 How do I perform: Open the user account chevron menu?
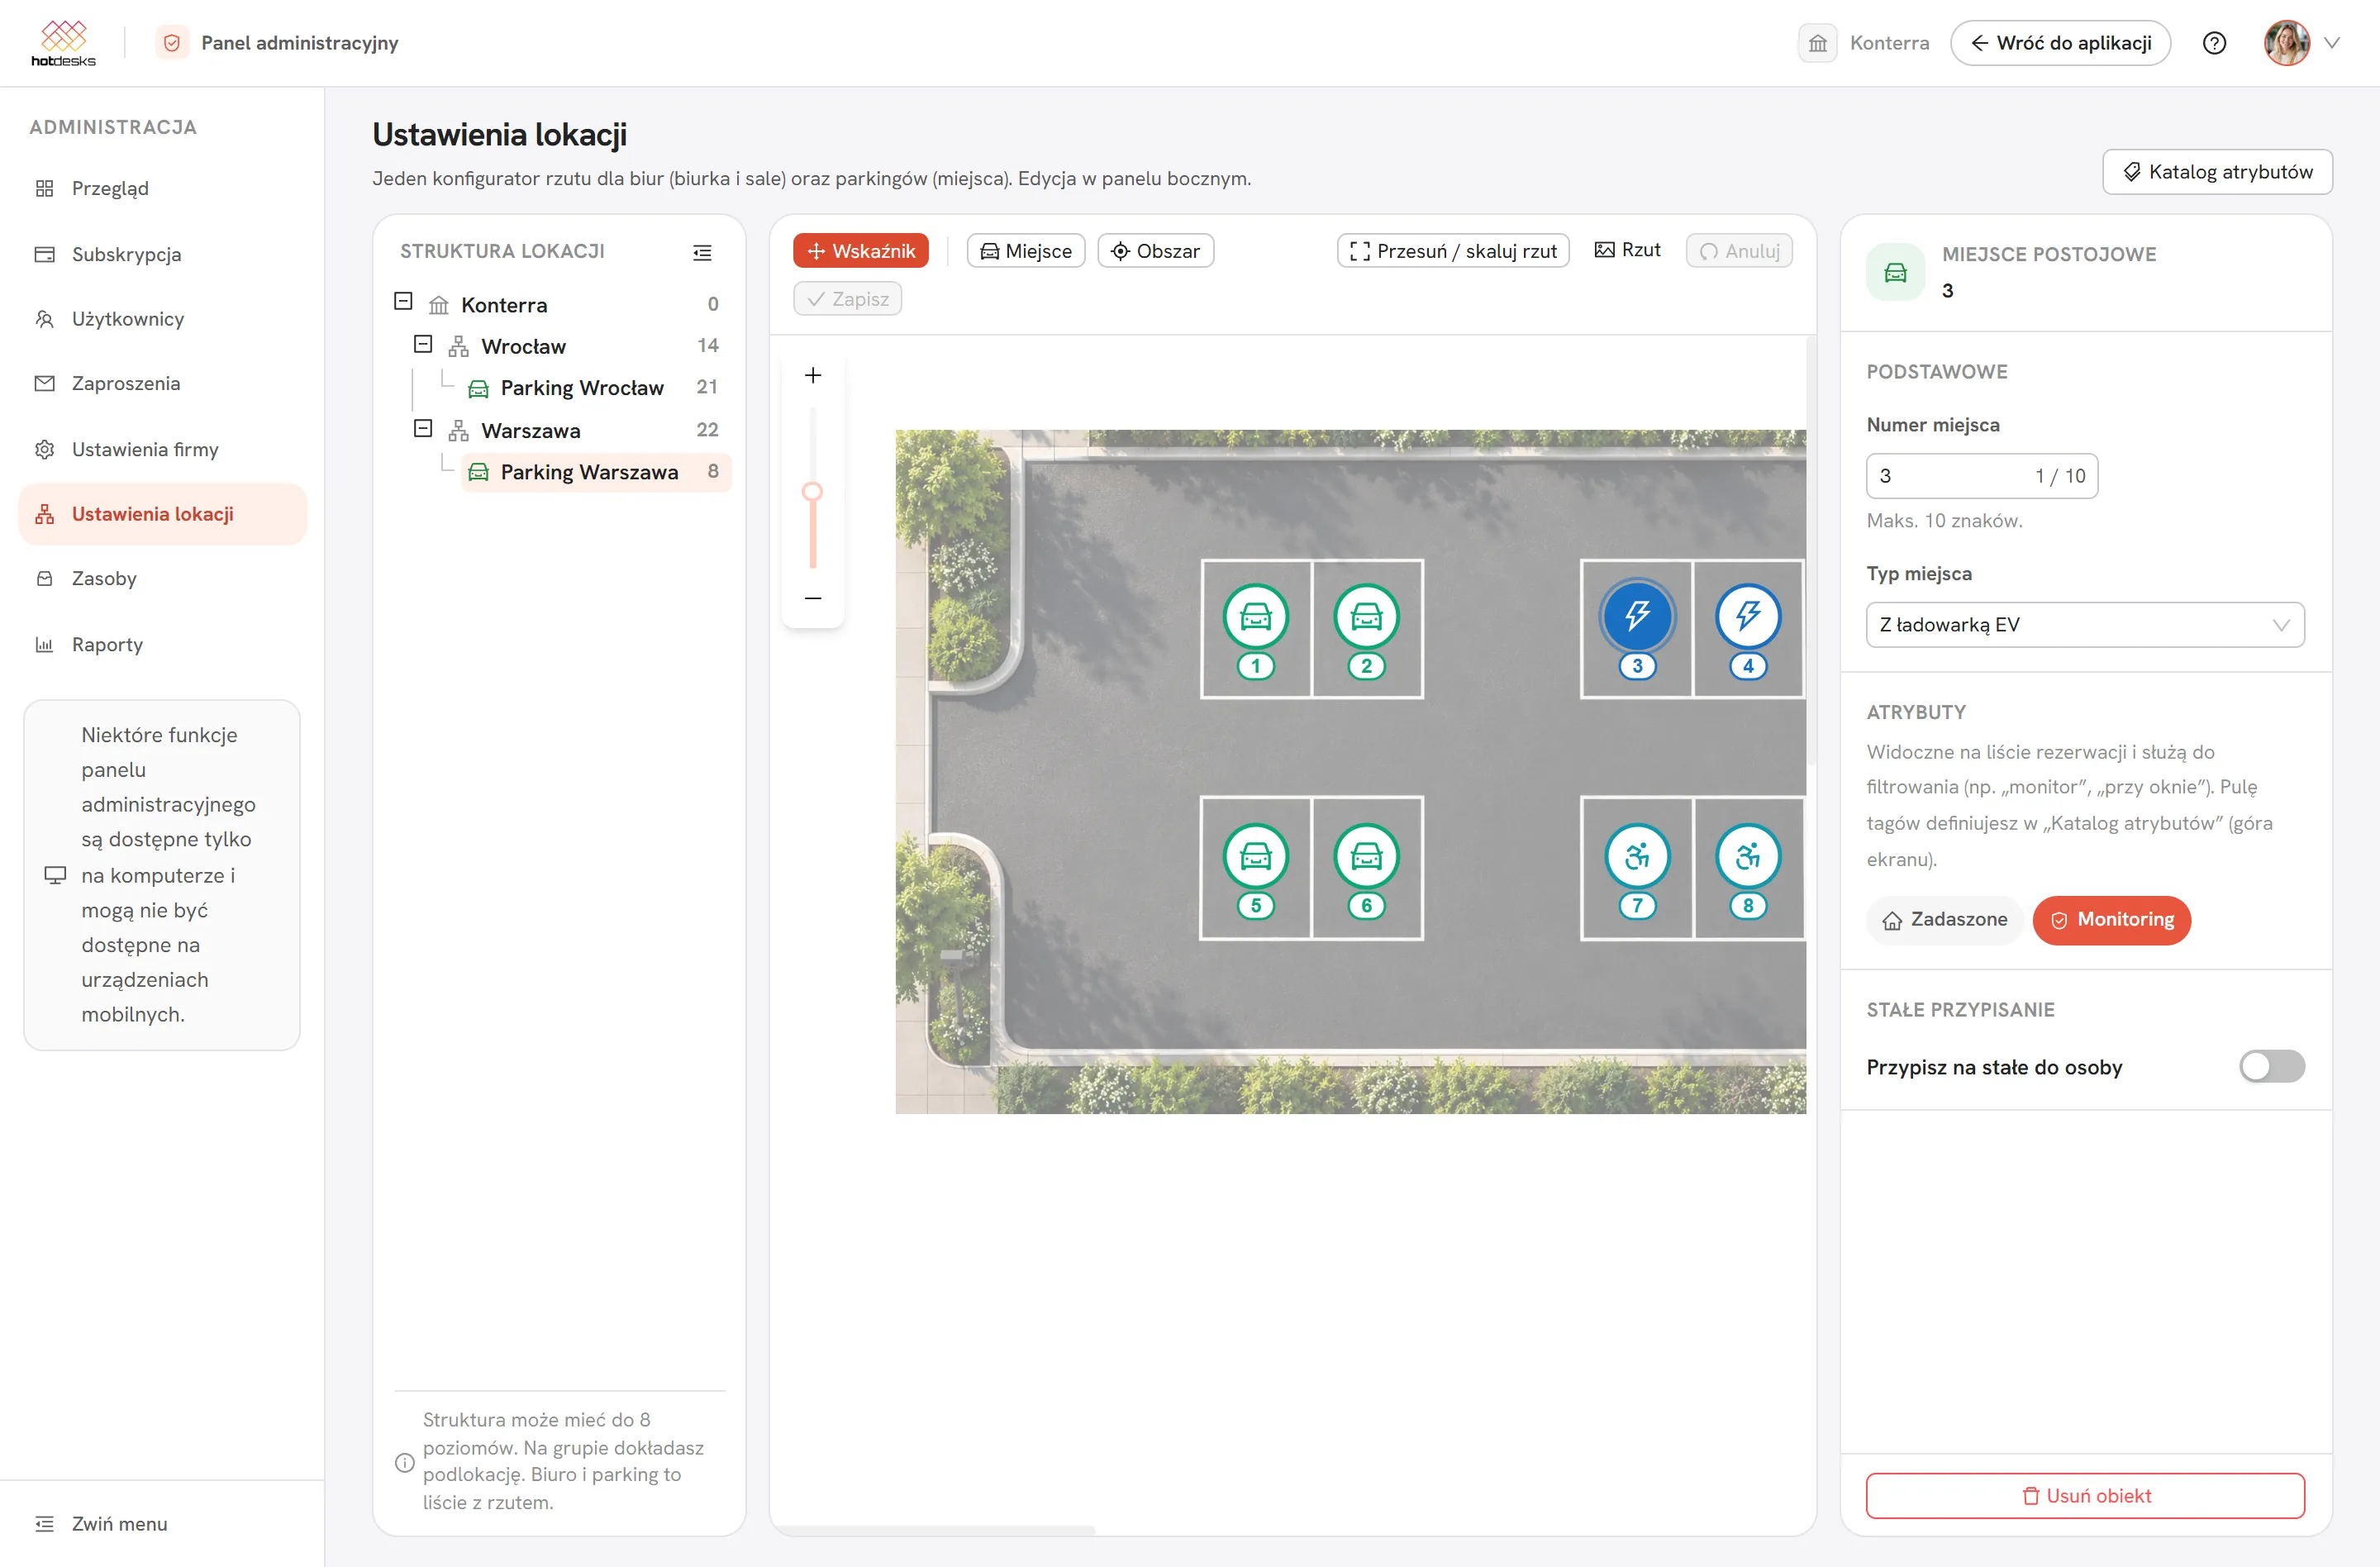tap(2331, 43)
